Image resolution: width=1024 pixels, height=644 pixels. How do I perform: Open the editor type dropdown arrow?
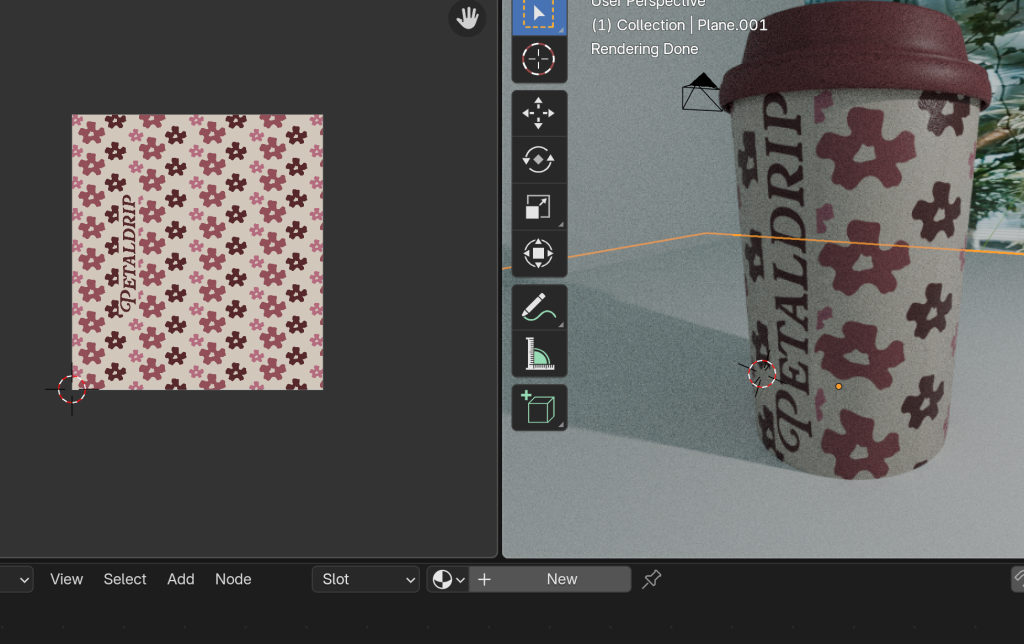click(23, 579)
